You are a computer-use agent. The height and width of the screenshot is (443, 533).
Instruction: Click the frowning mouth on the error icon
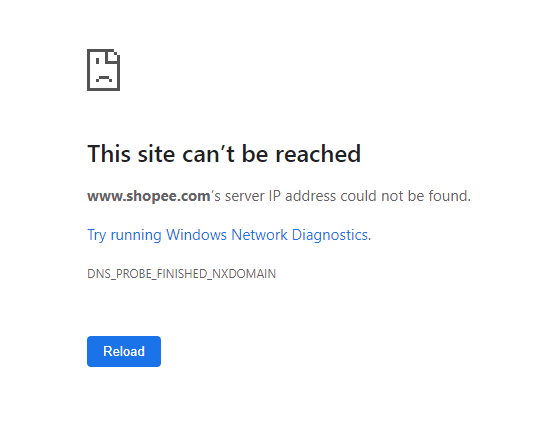tap(104, 79)
